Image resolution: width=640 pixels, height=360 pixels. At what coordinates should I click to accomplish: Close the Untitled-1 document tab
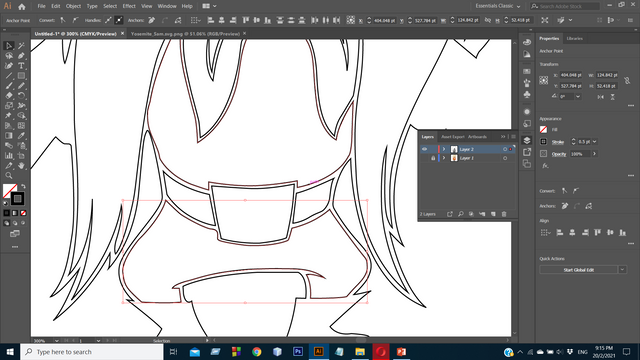122,33
